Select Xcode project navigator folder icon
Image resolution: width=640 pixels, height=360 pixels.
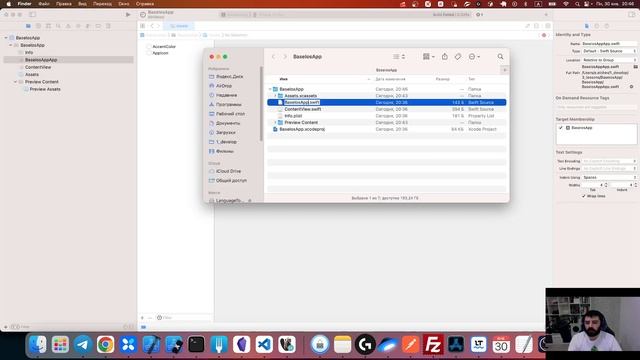coord(28,26)
